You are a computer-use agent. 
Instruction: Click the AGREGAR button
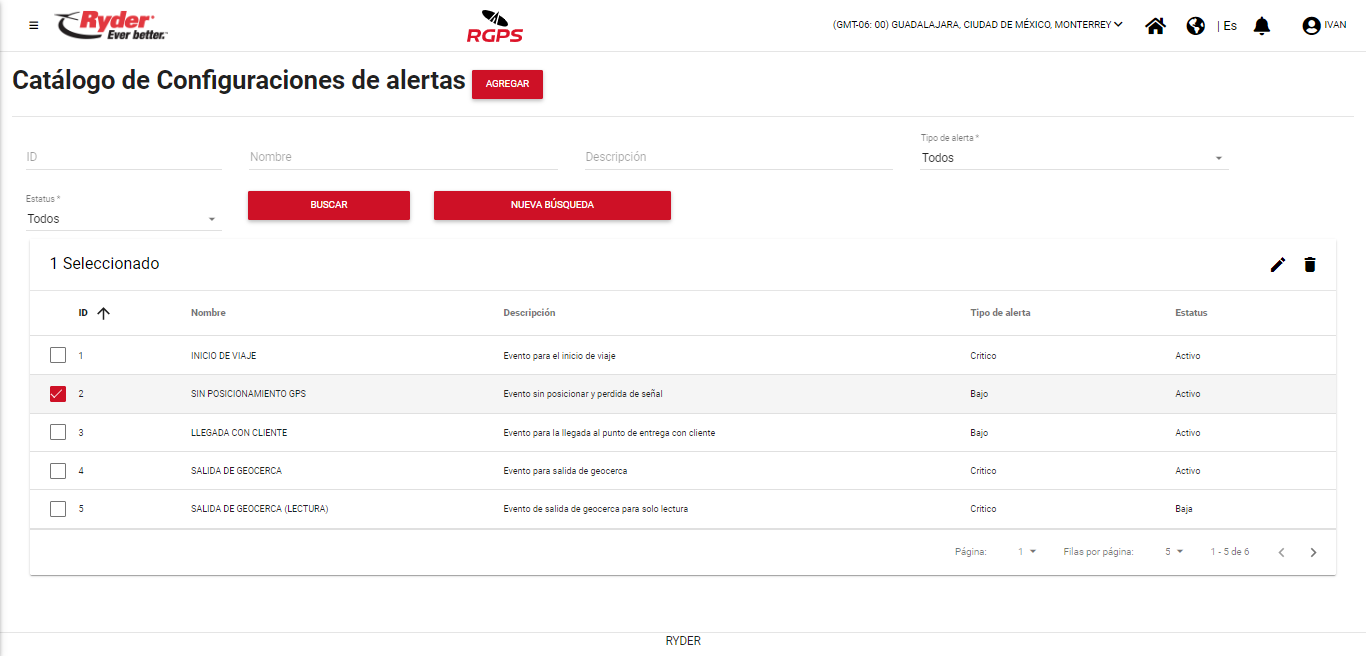pyautogui.click(x=507, y=84)
